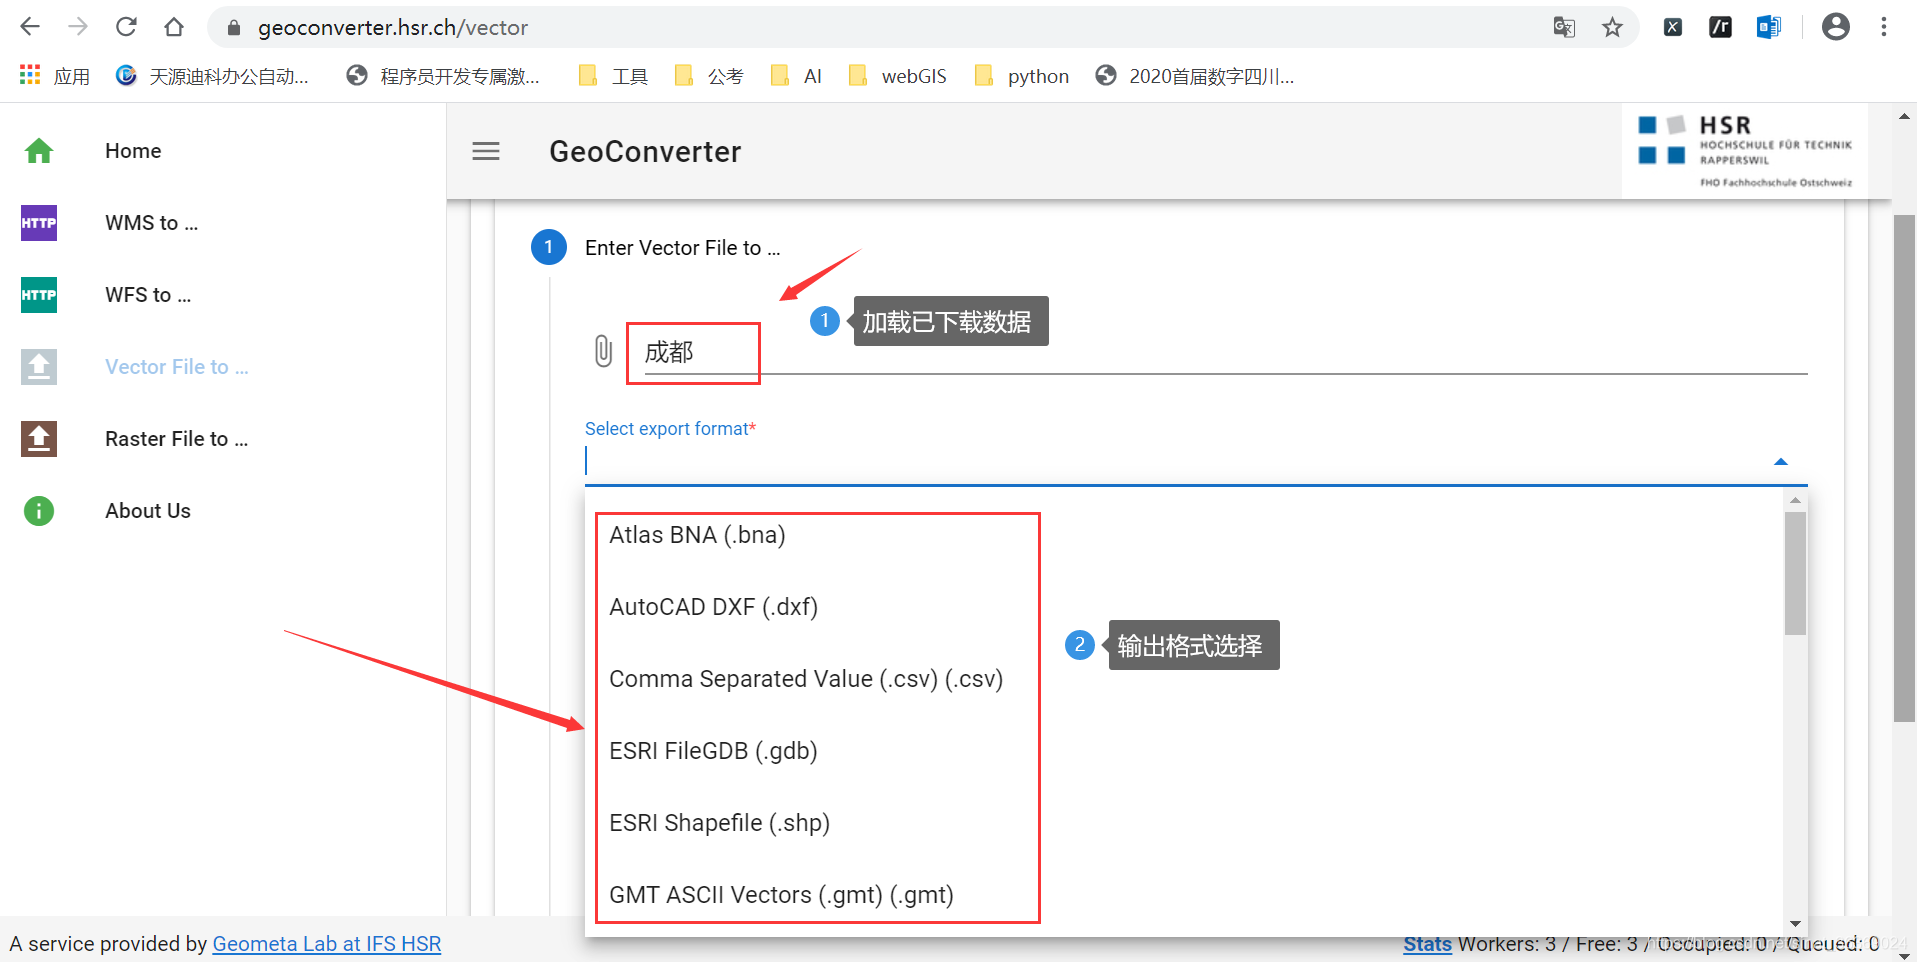The image size is (1917, 962).
Task: Click the address bar URL
Action: 393,28
